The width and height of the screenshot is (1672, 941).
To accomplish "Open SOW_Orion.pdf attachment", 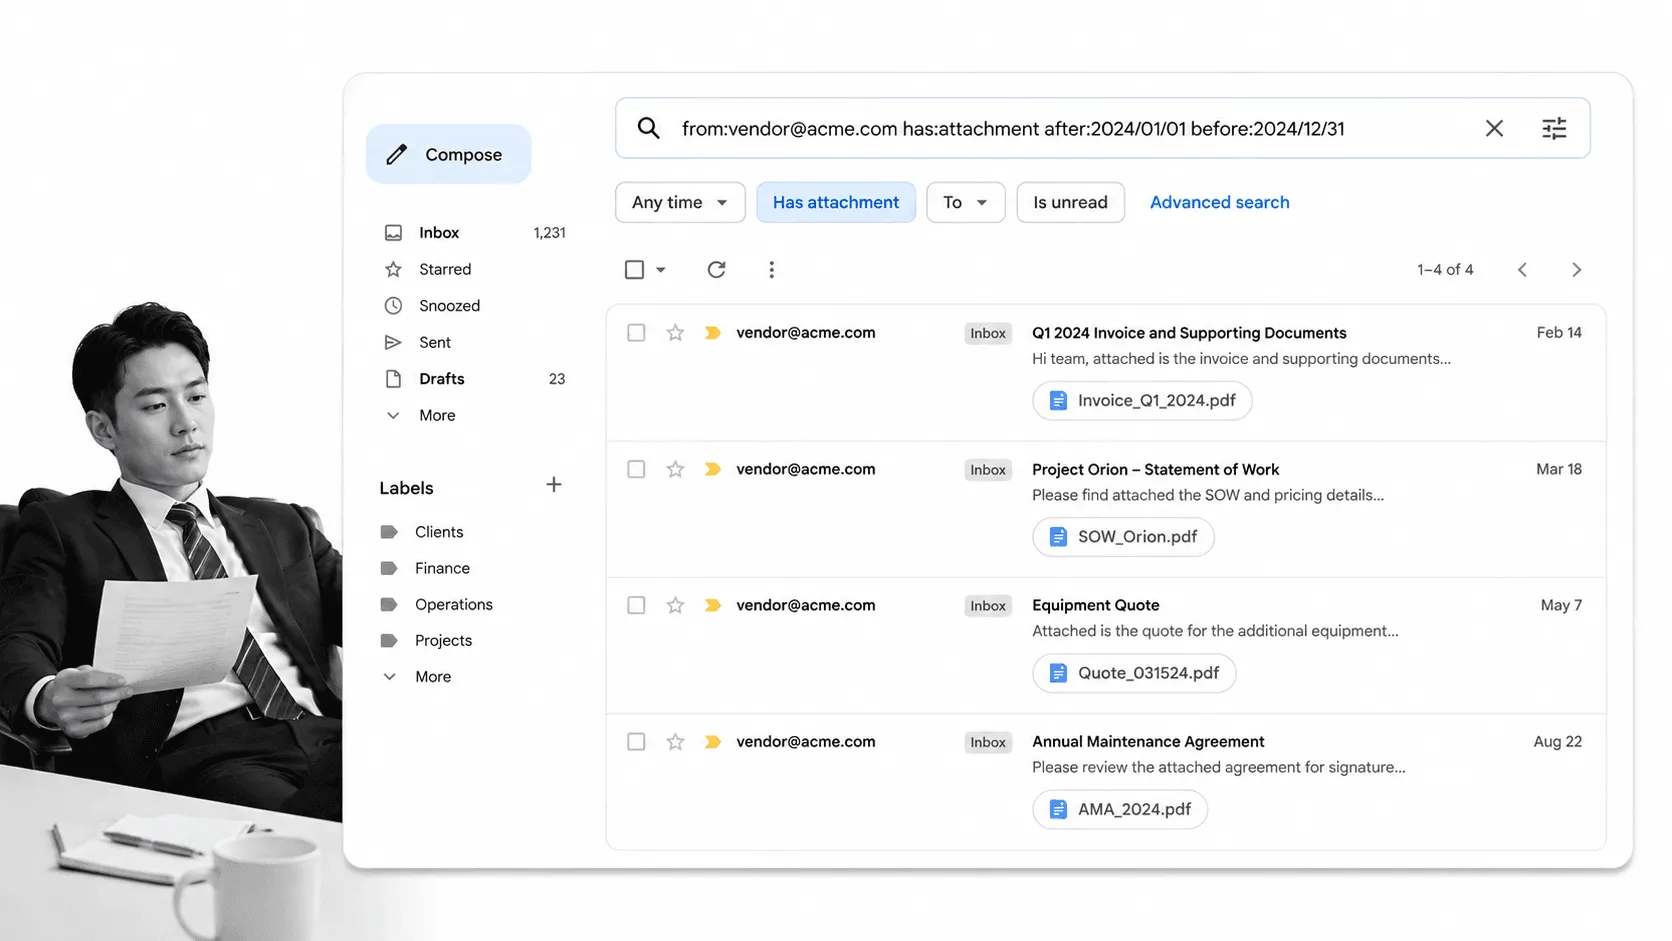I will pos(1123,537).
